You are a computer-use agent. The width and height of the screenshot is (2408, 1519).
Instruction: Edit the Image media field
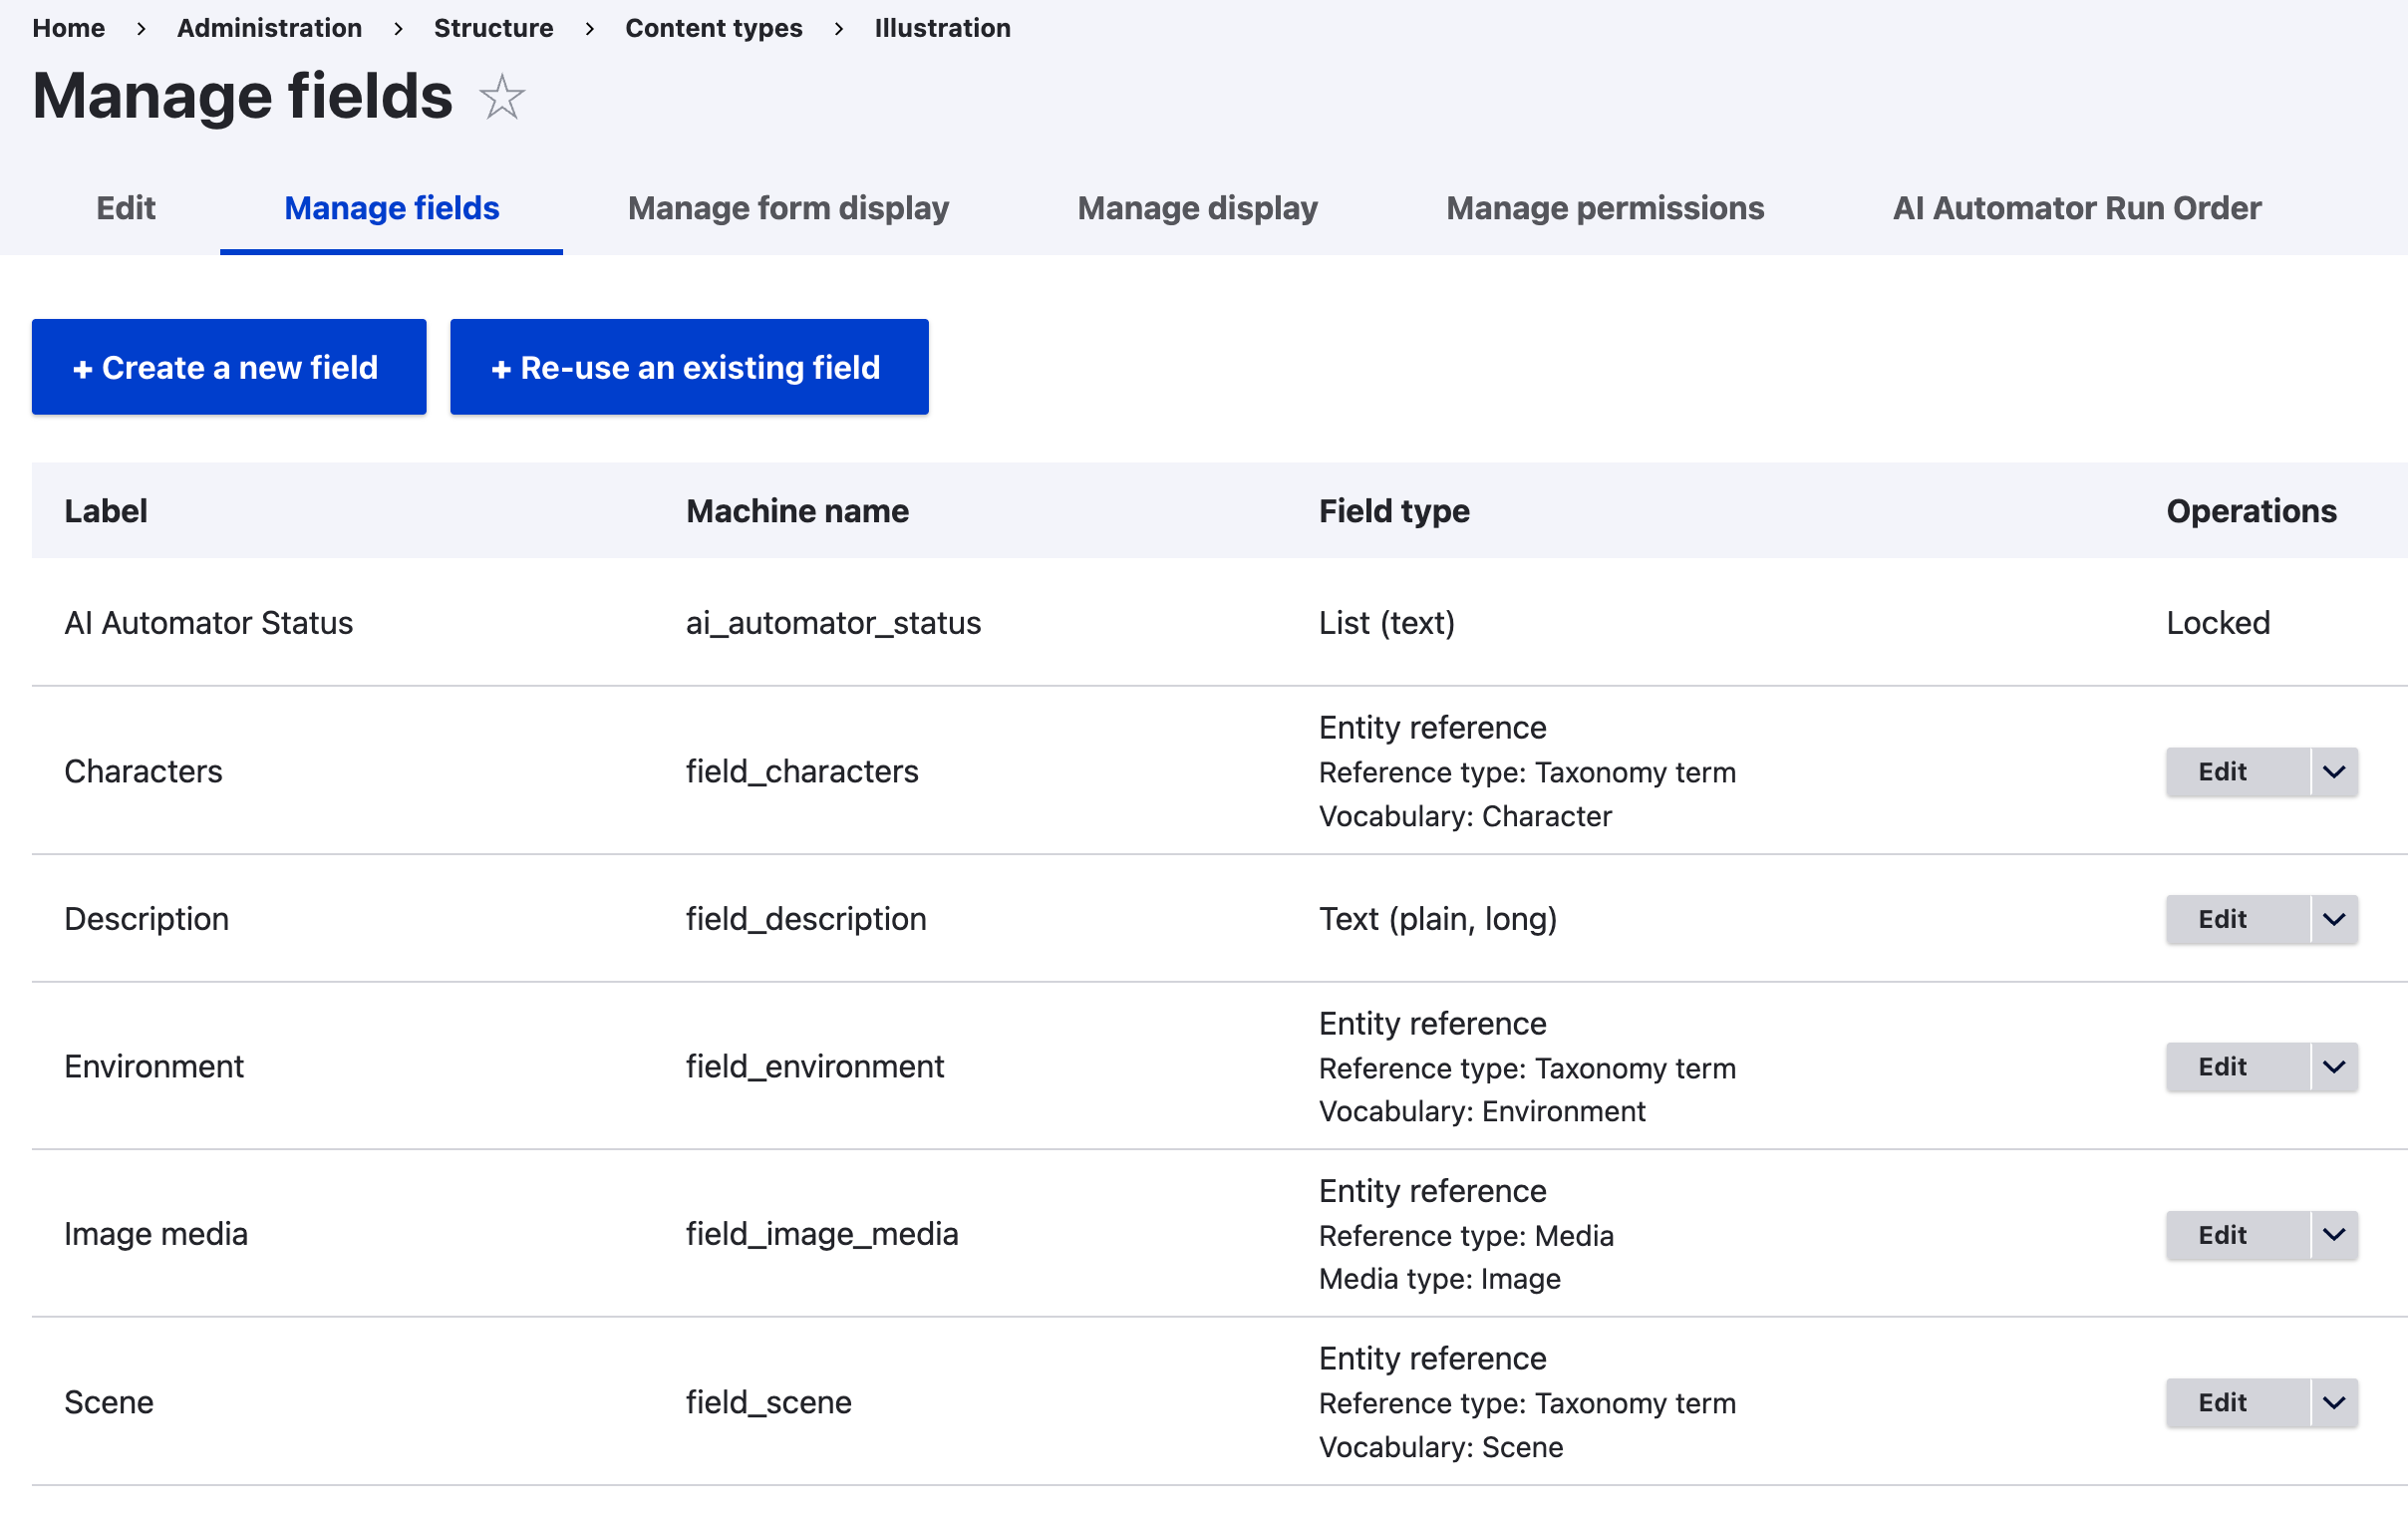click(2221, 1234)
